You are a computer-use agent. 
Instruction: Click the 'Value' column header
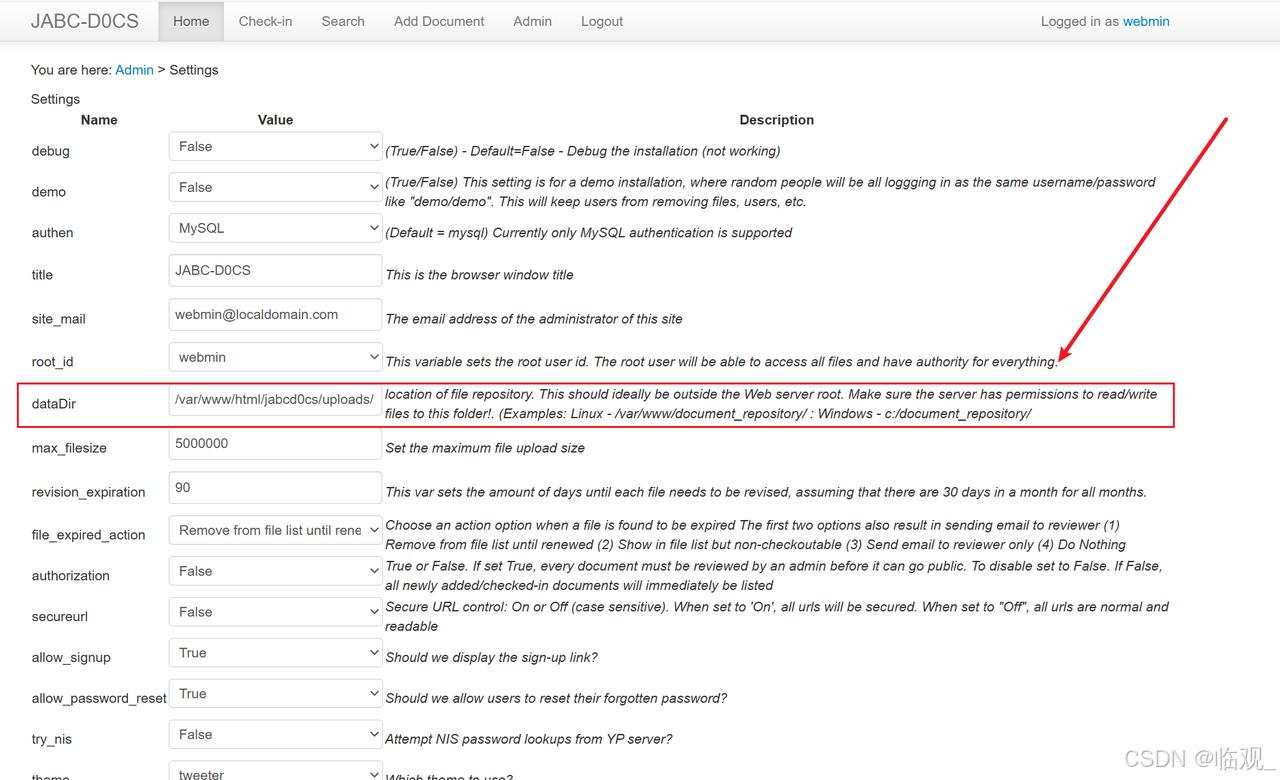click(275, 120)
